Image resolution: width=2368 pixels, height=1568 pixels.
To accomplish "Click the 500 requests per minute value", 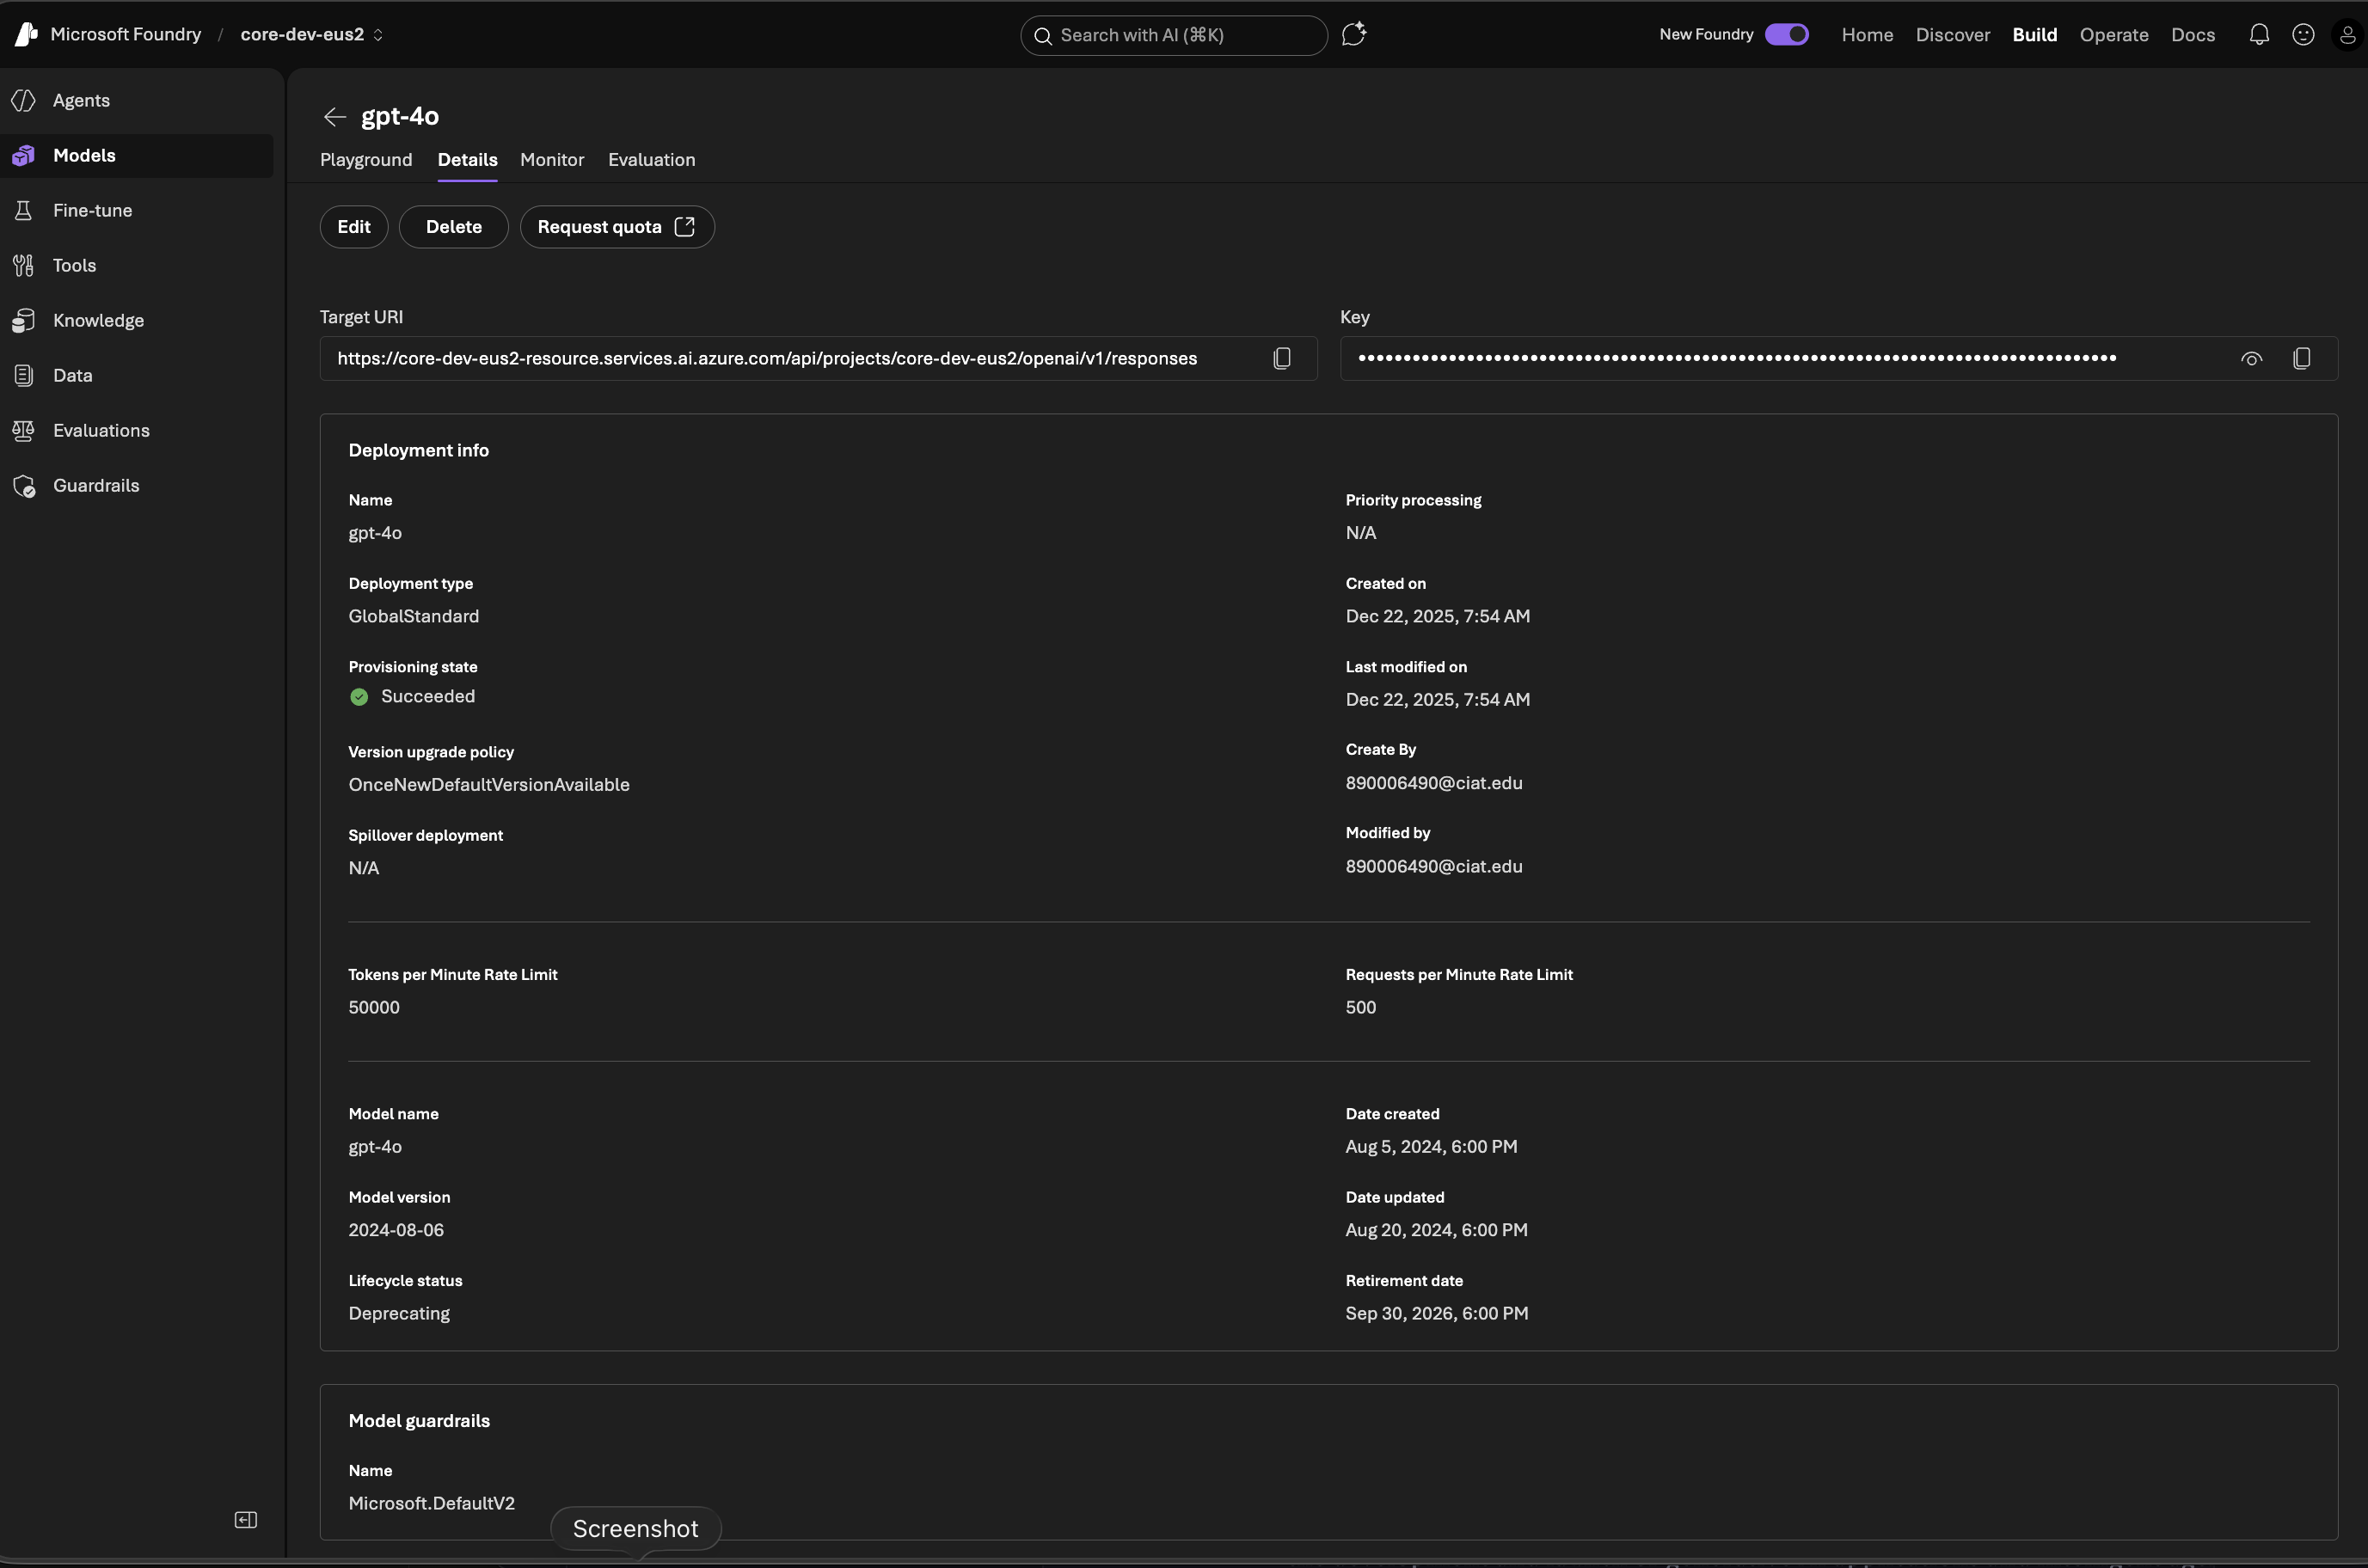I will click(1360, 1008).
